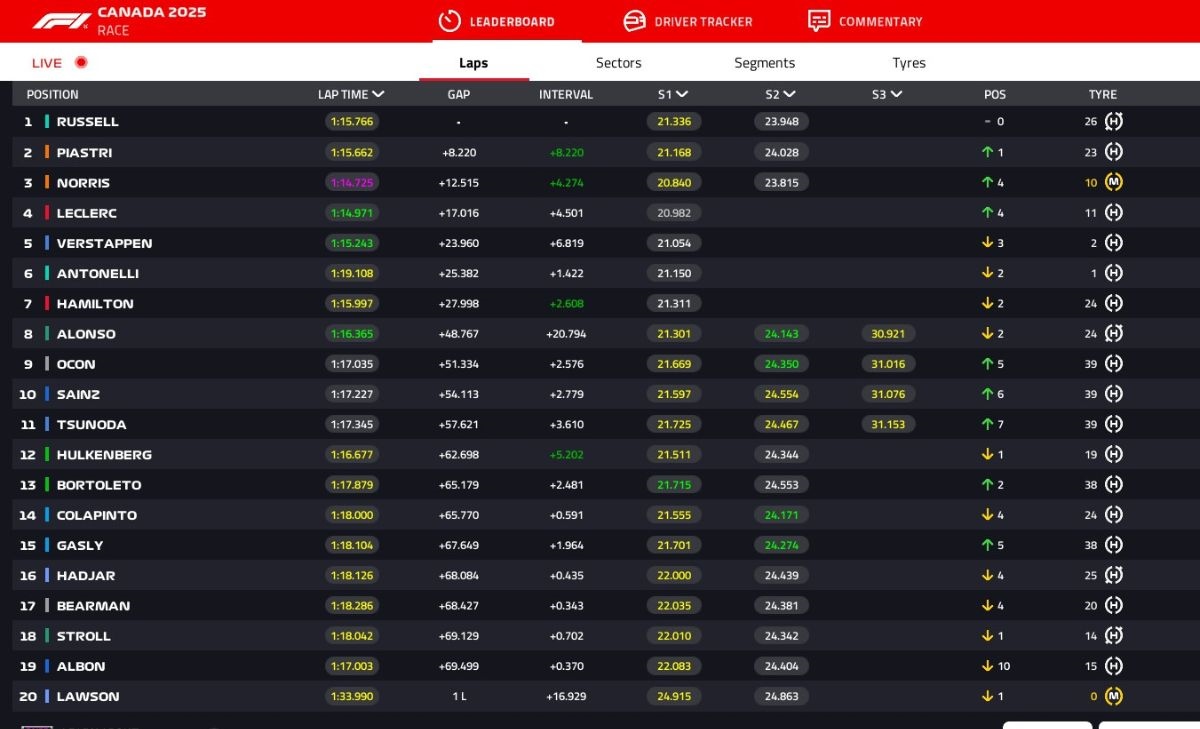Click the red LIVE indicator dot

pos(81,62)
